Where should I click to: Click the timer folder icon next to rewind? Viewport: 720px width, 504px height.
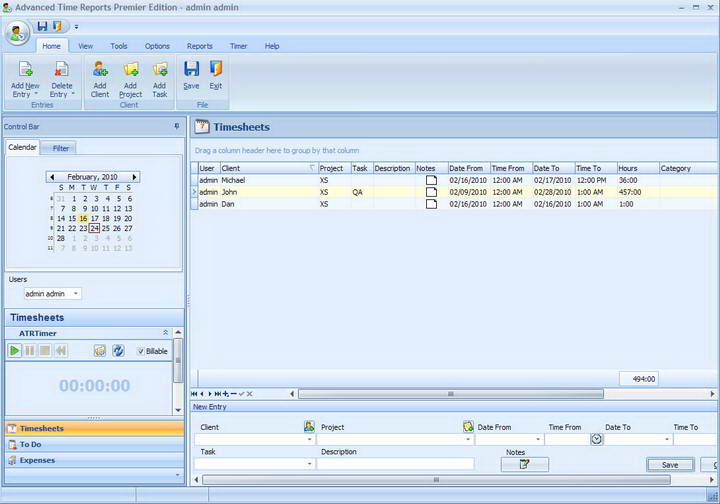[100, 351]
